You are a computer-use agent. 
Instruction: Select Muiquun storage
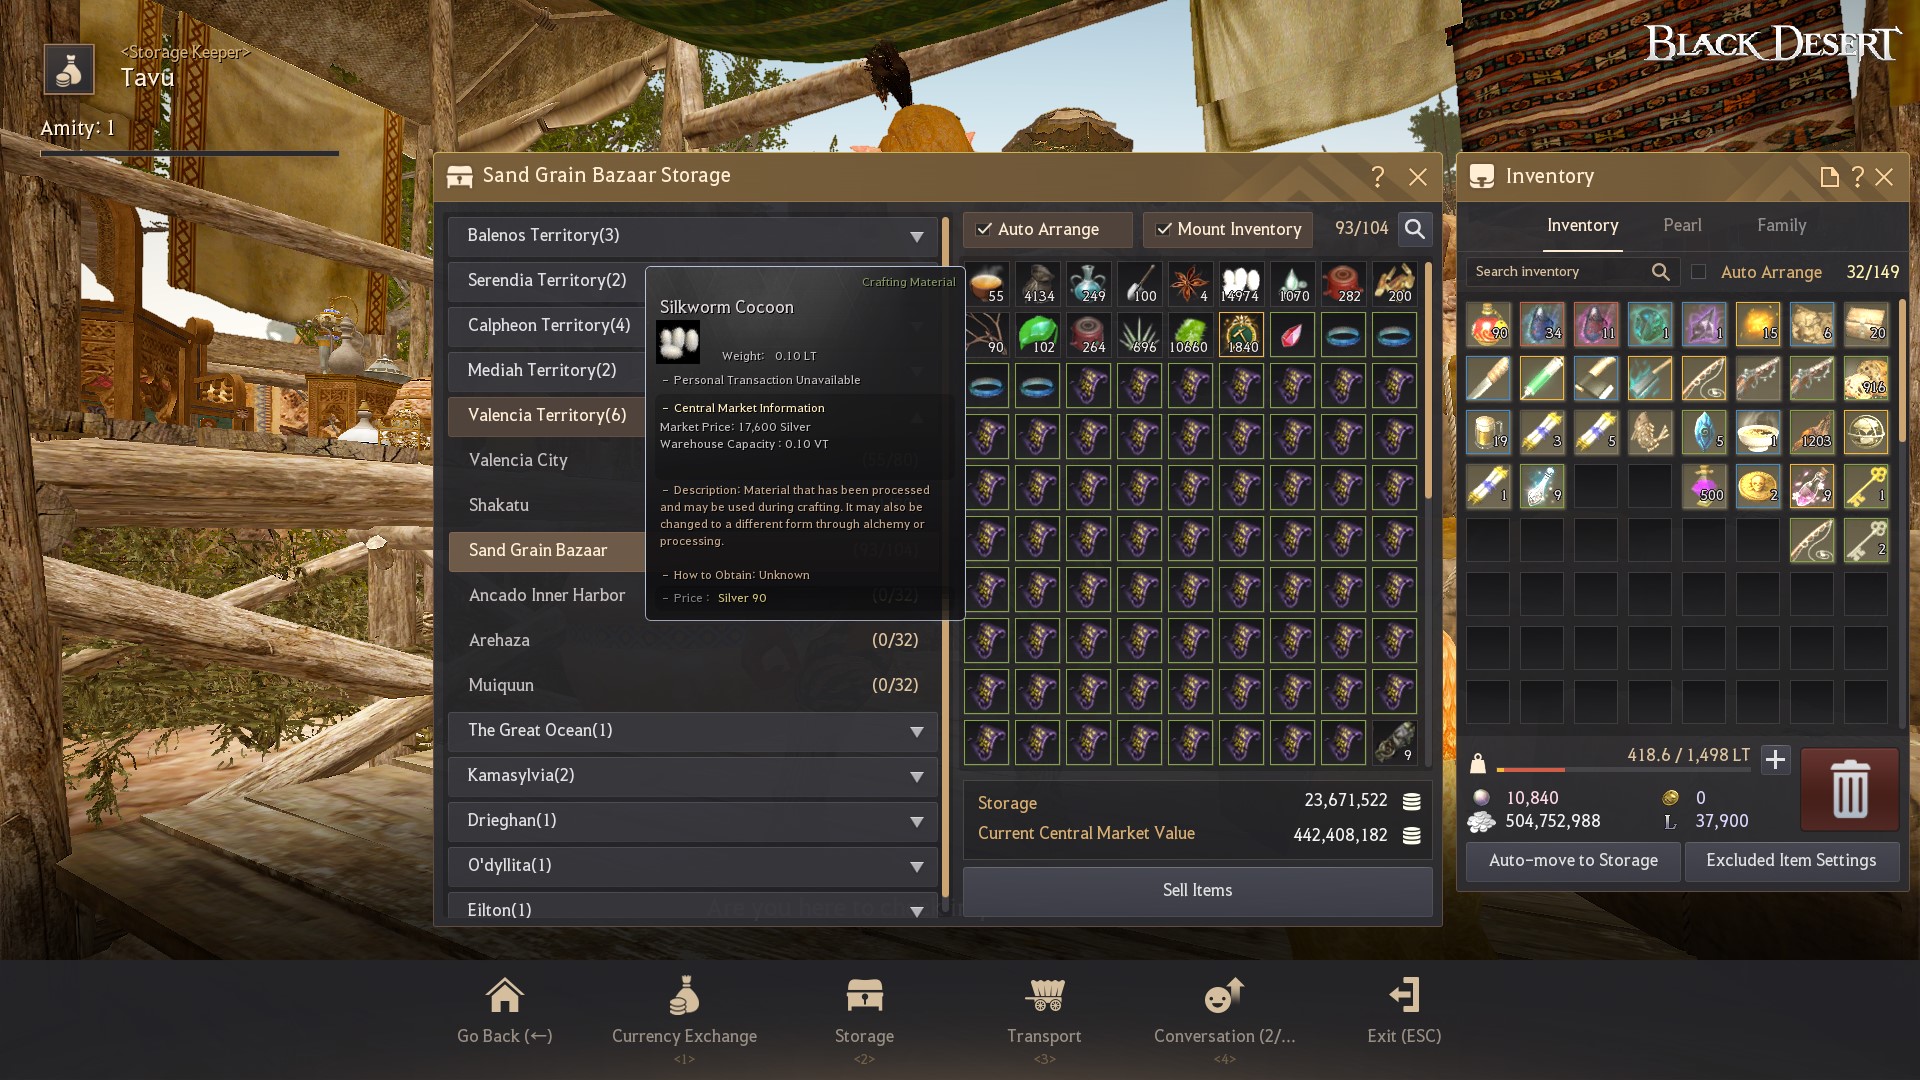pos(692,686)
